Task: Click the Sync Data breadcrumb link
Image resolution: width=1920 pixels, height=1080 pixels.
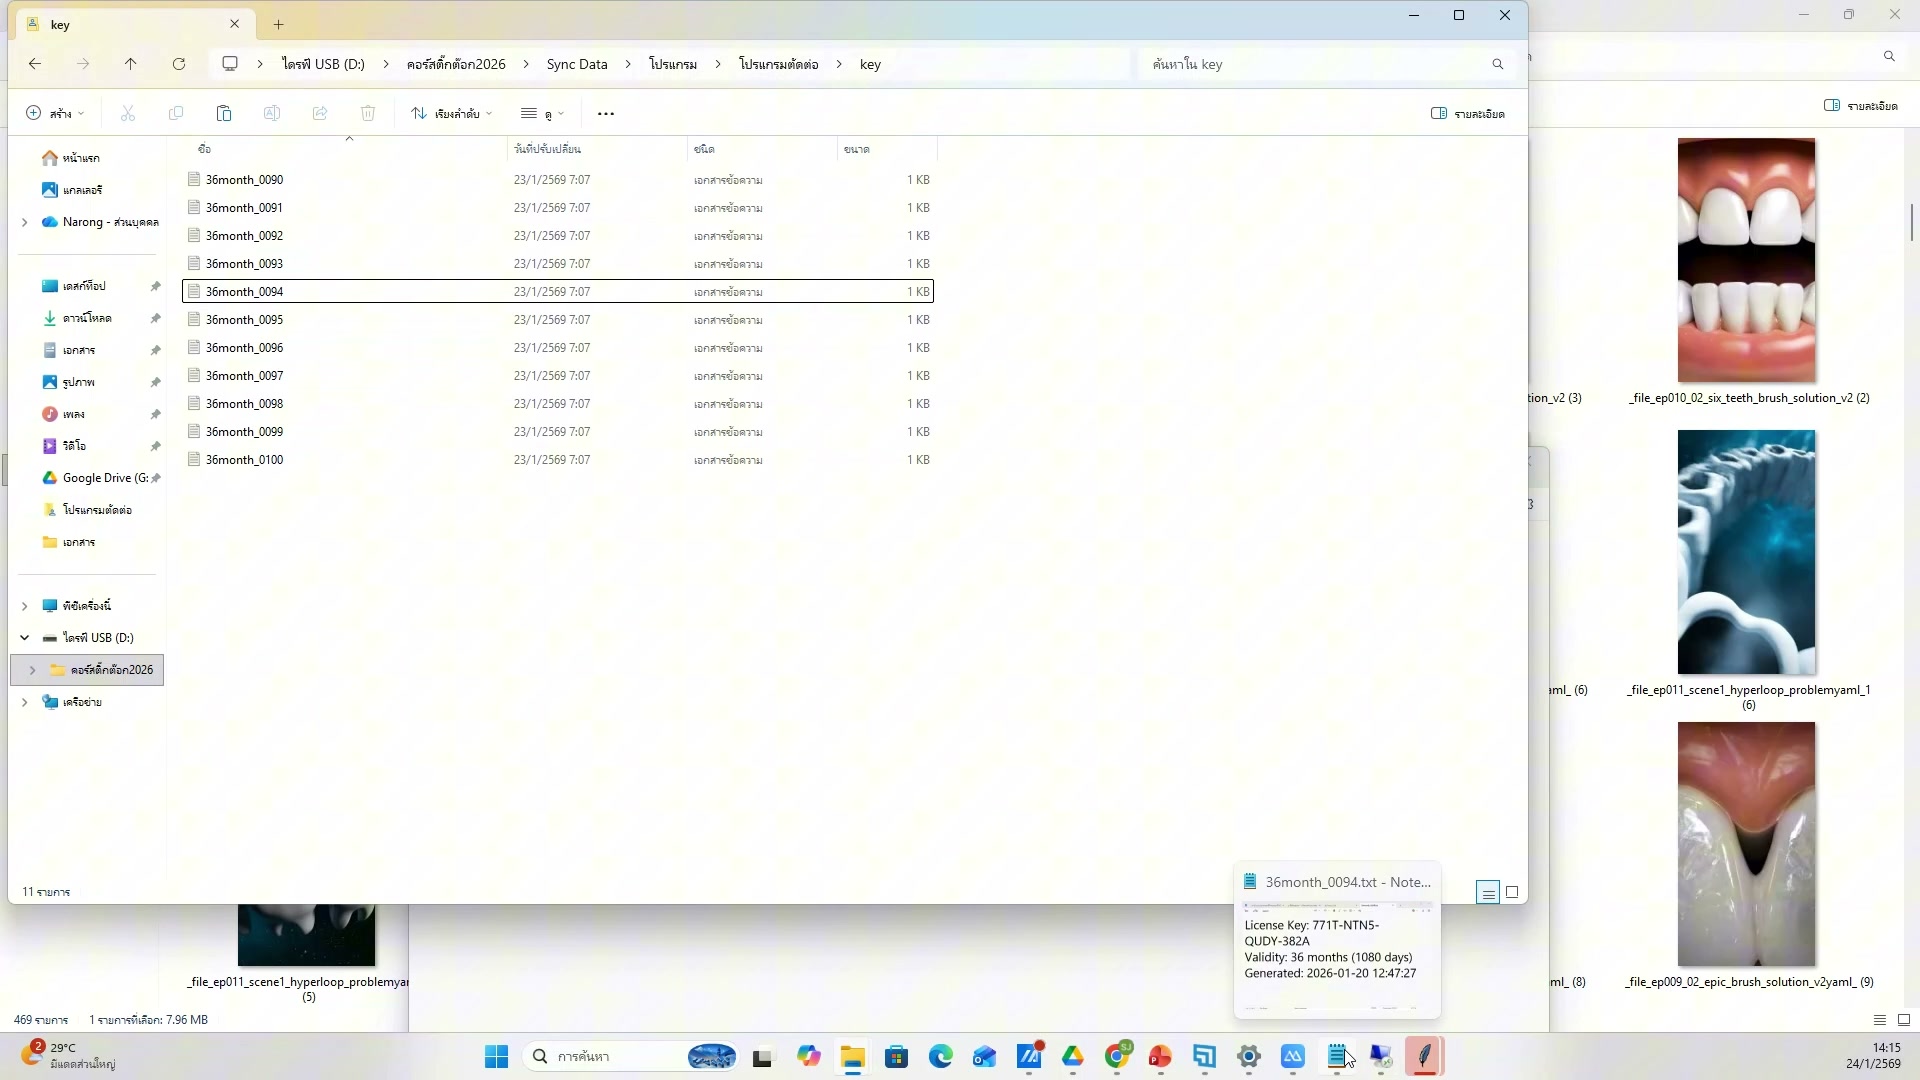Action: click(x=577, y=64)
